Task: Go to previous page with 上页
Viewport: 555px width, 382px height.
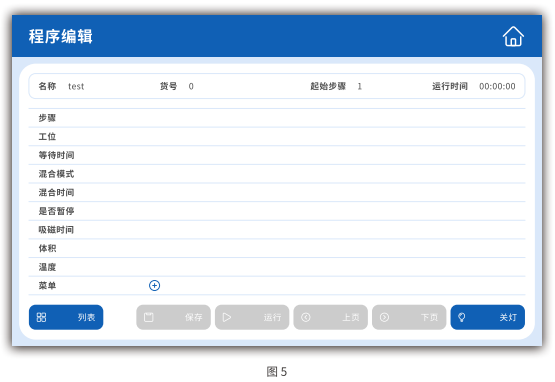Action: pyautogui.click(x=331, y=317)
